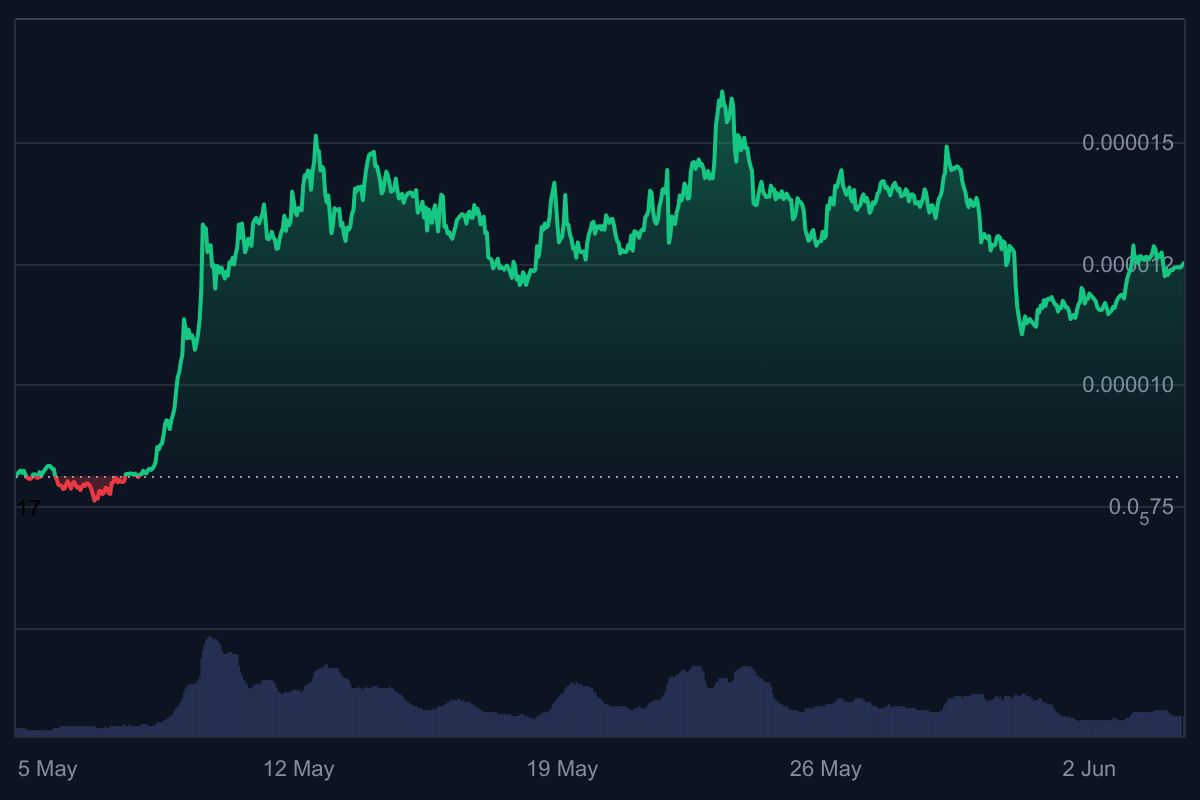Click the tallest volume bar spike near 9 May
Image resolution: width=1200 pixels, height=800 pixels.
tap(210, 686)
